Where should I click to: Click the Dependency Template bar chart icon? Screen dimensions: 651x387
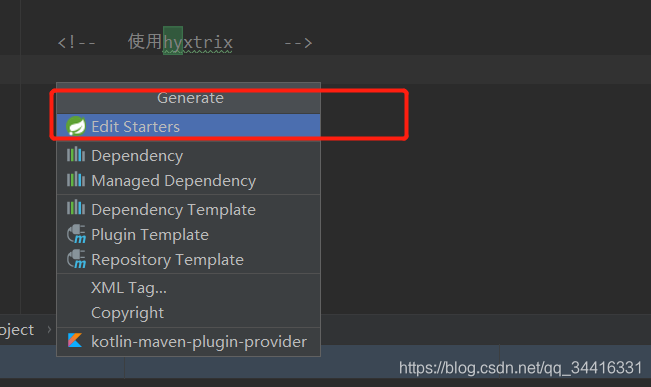click(76, 207)
